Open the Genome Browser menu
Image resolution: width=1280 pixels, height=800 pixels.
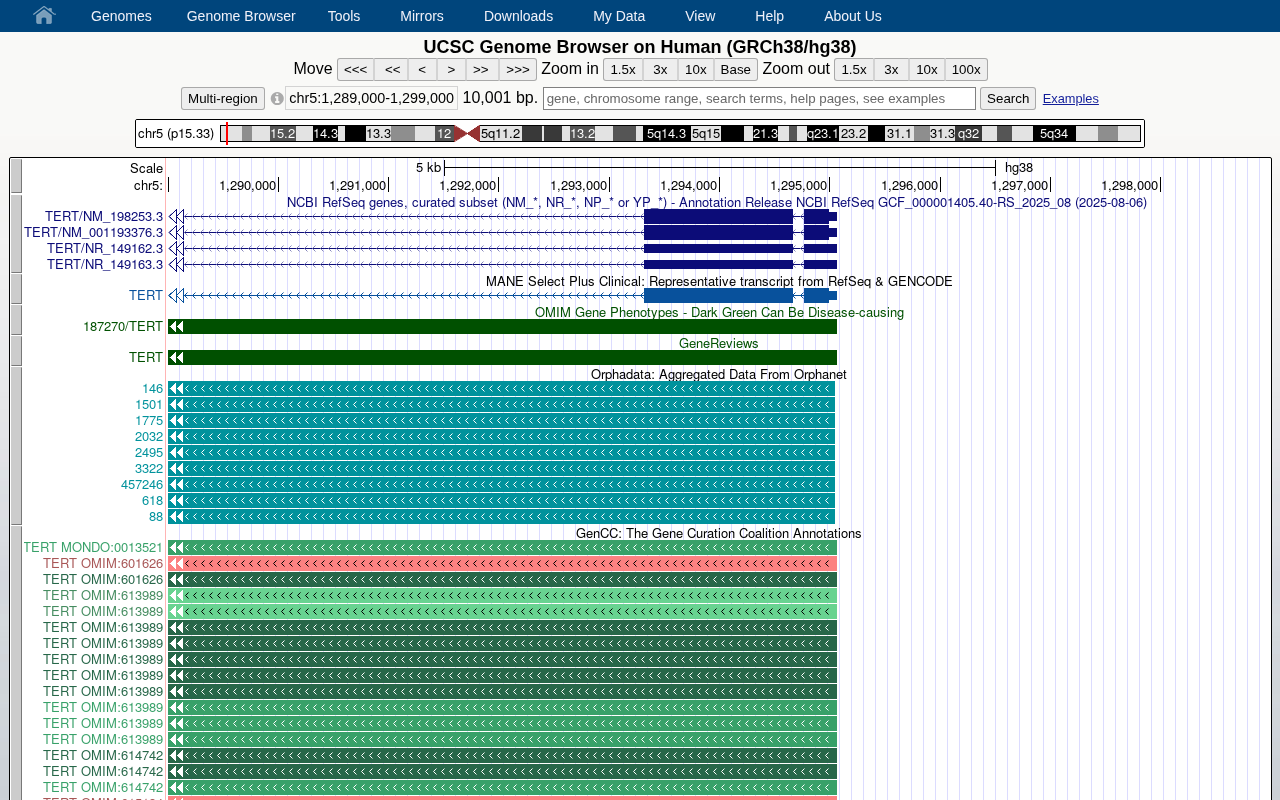click(241, 16)
